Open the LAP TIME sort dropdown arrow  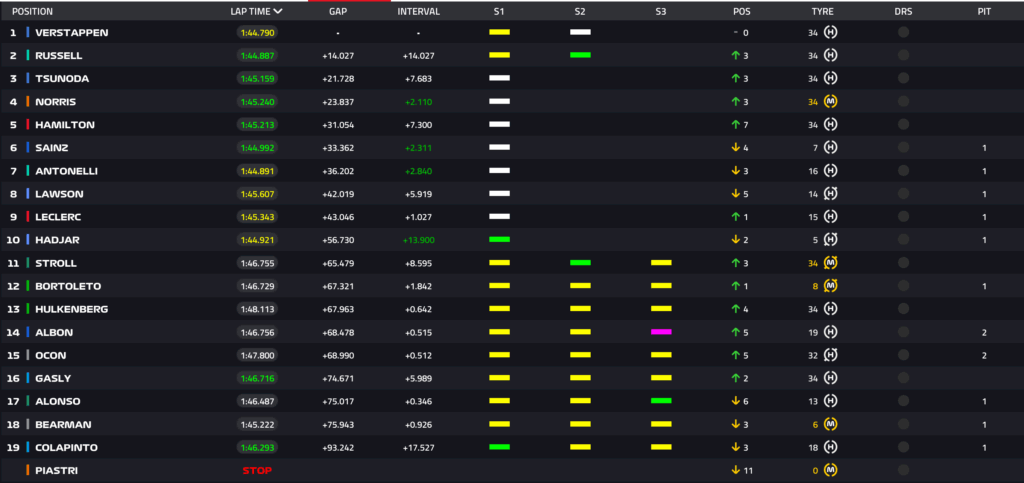pyautogui.click(x=278, y=12)
